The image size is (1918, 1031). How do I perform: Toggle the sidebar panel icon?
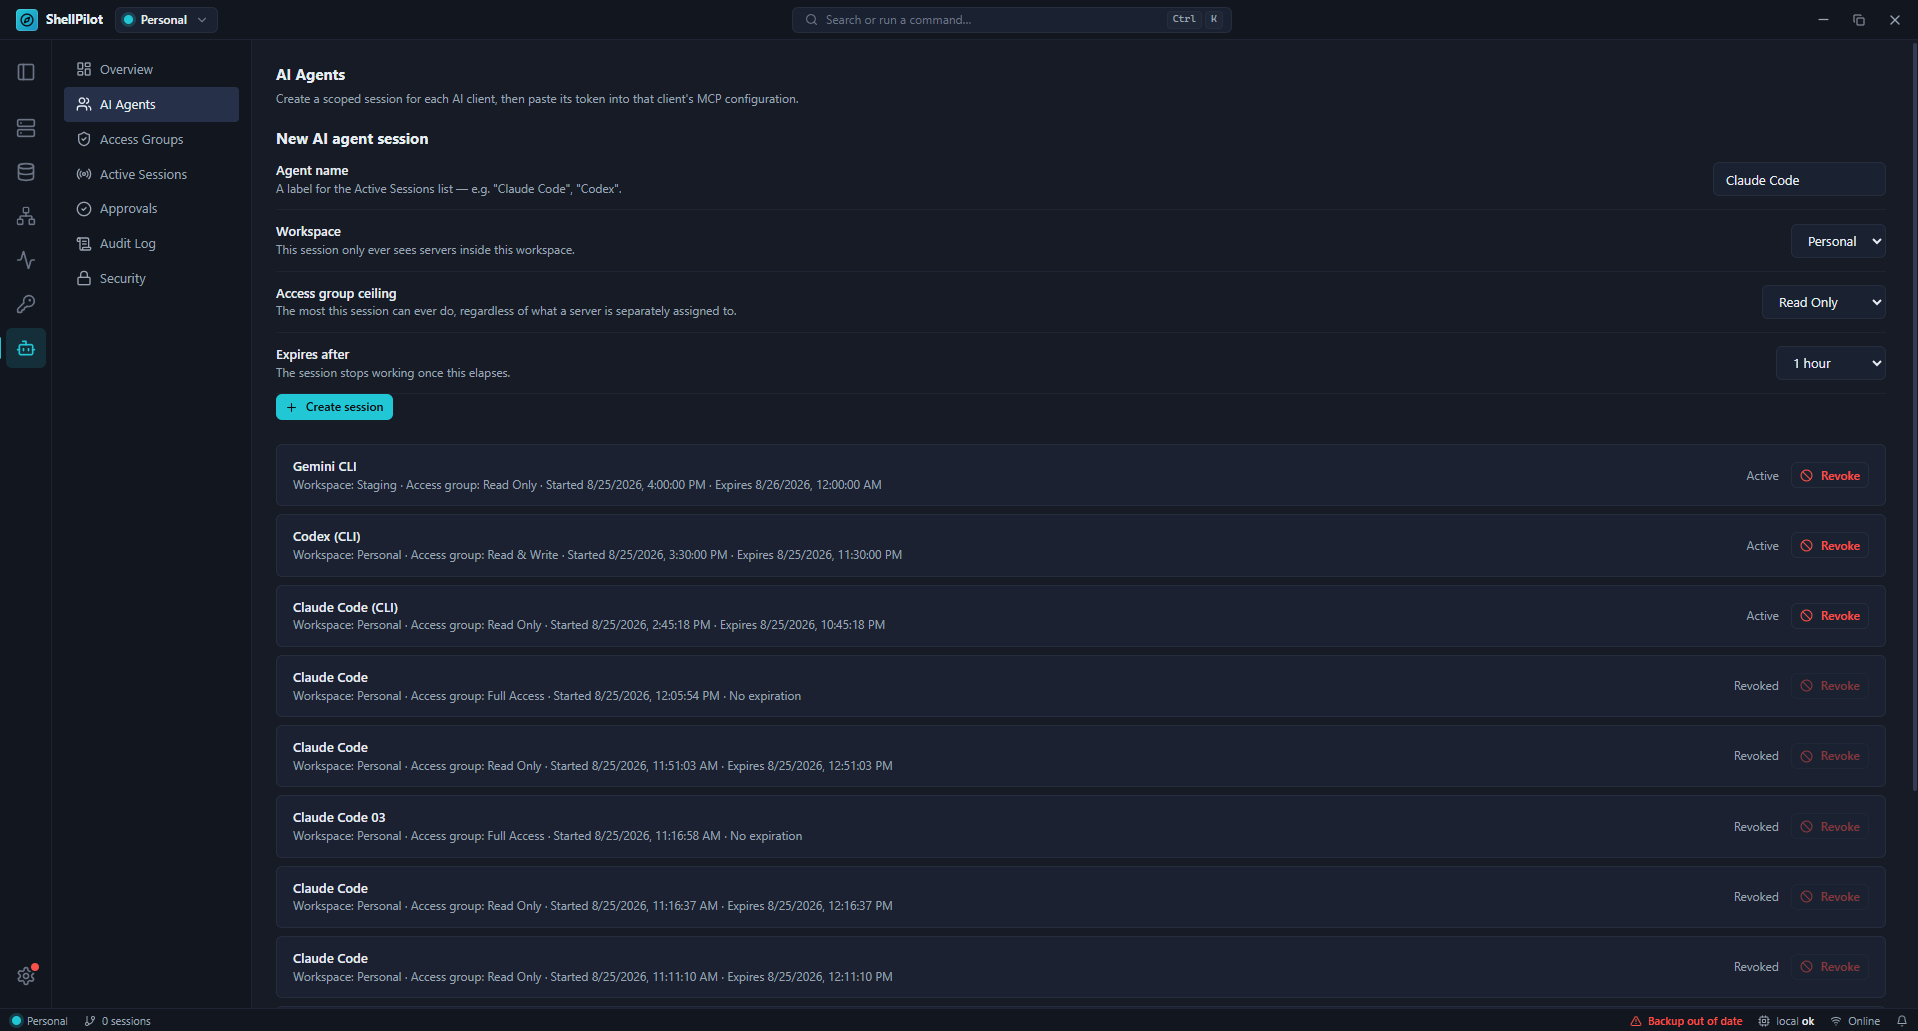pyautogui.click(x=26, y=72)
